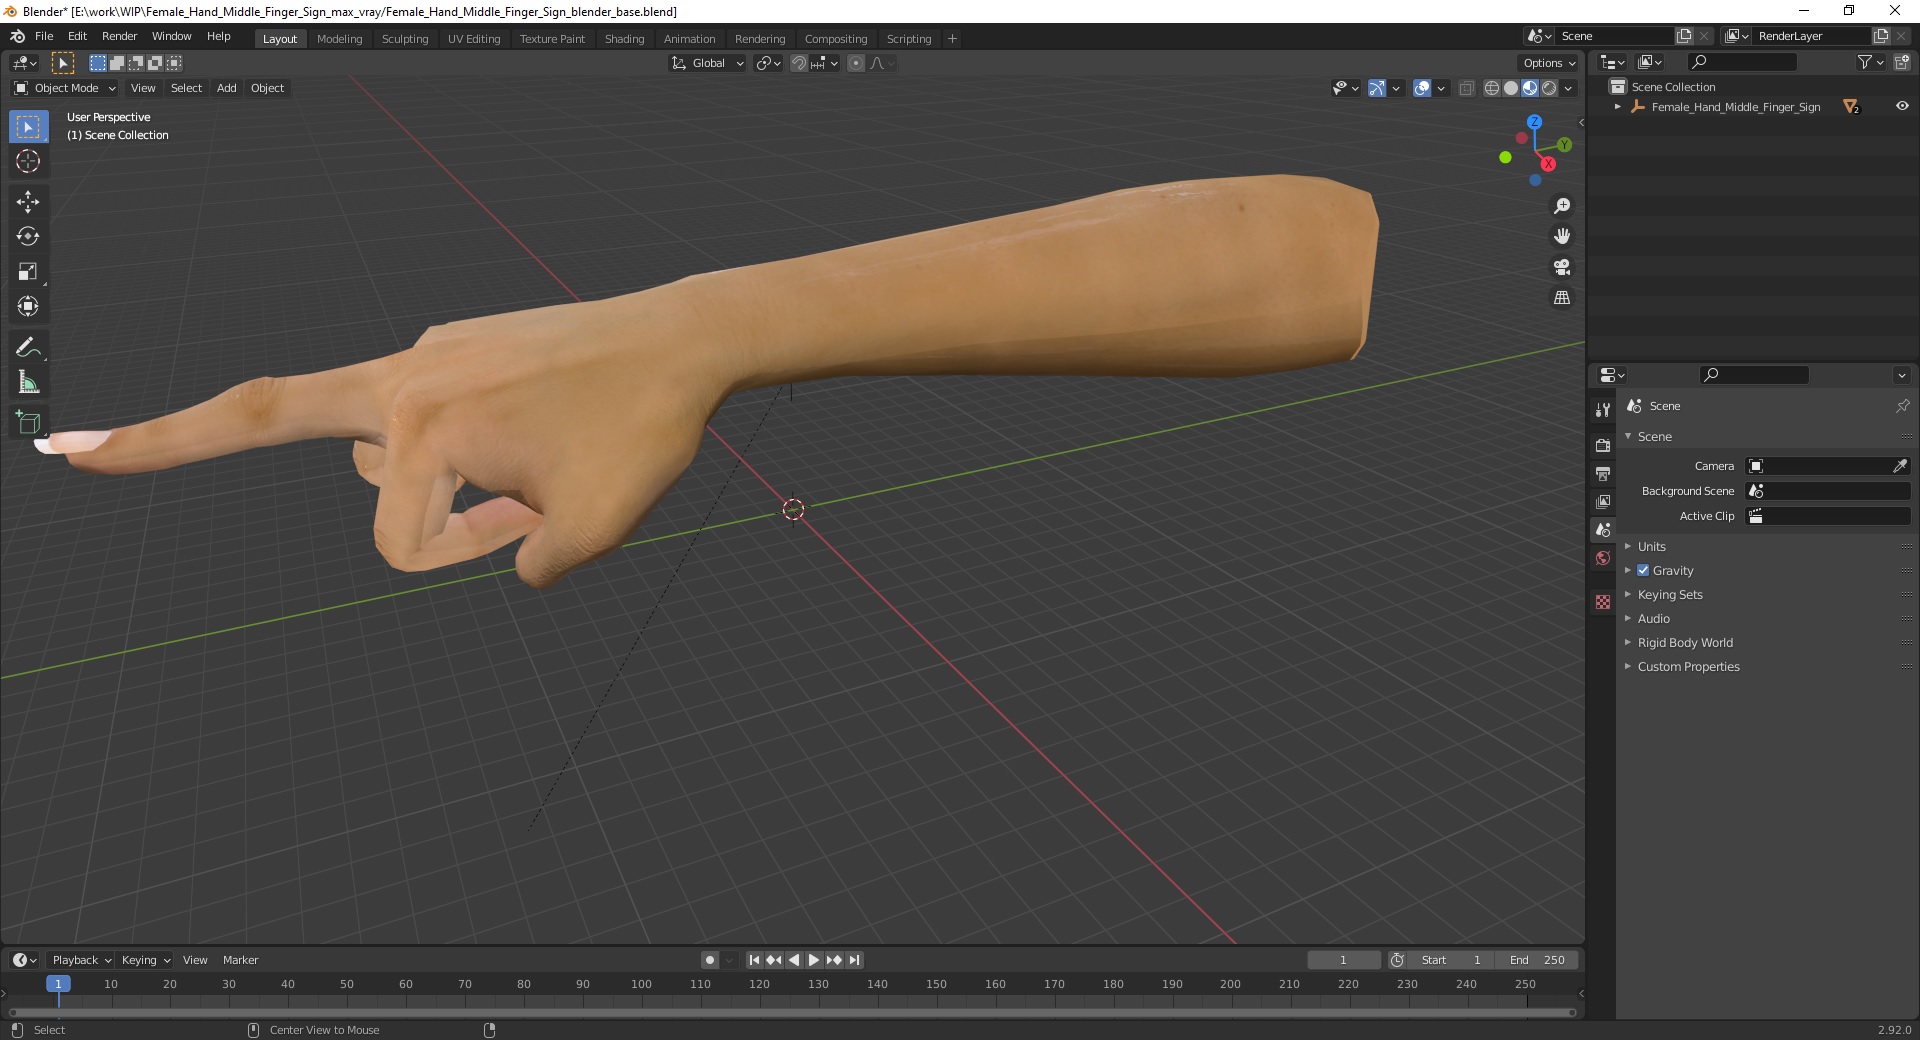Open the Playback dropdown in timeline

tap(81, 960)
